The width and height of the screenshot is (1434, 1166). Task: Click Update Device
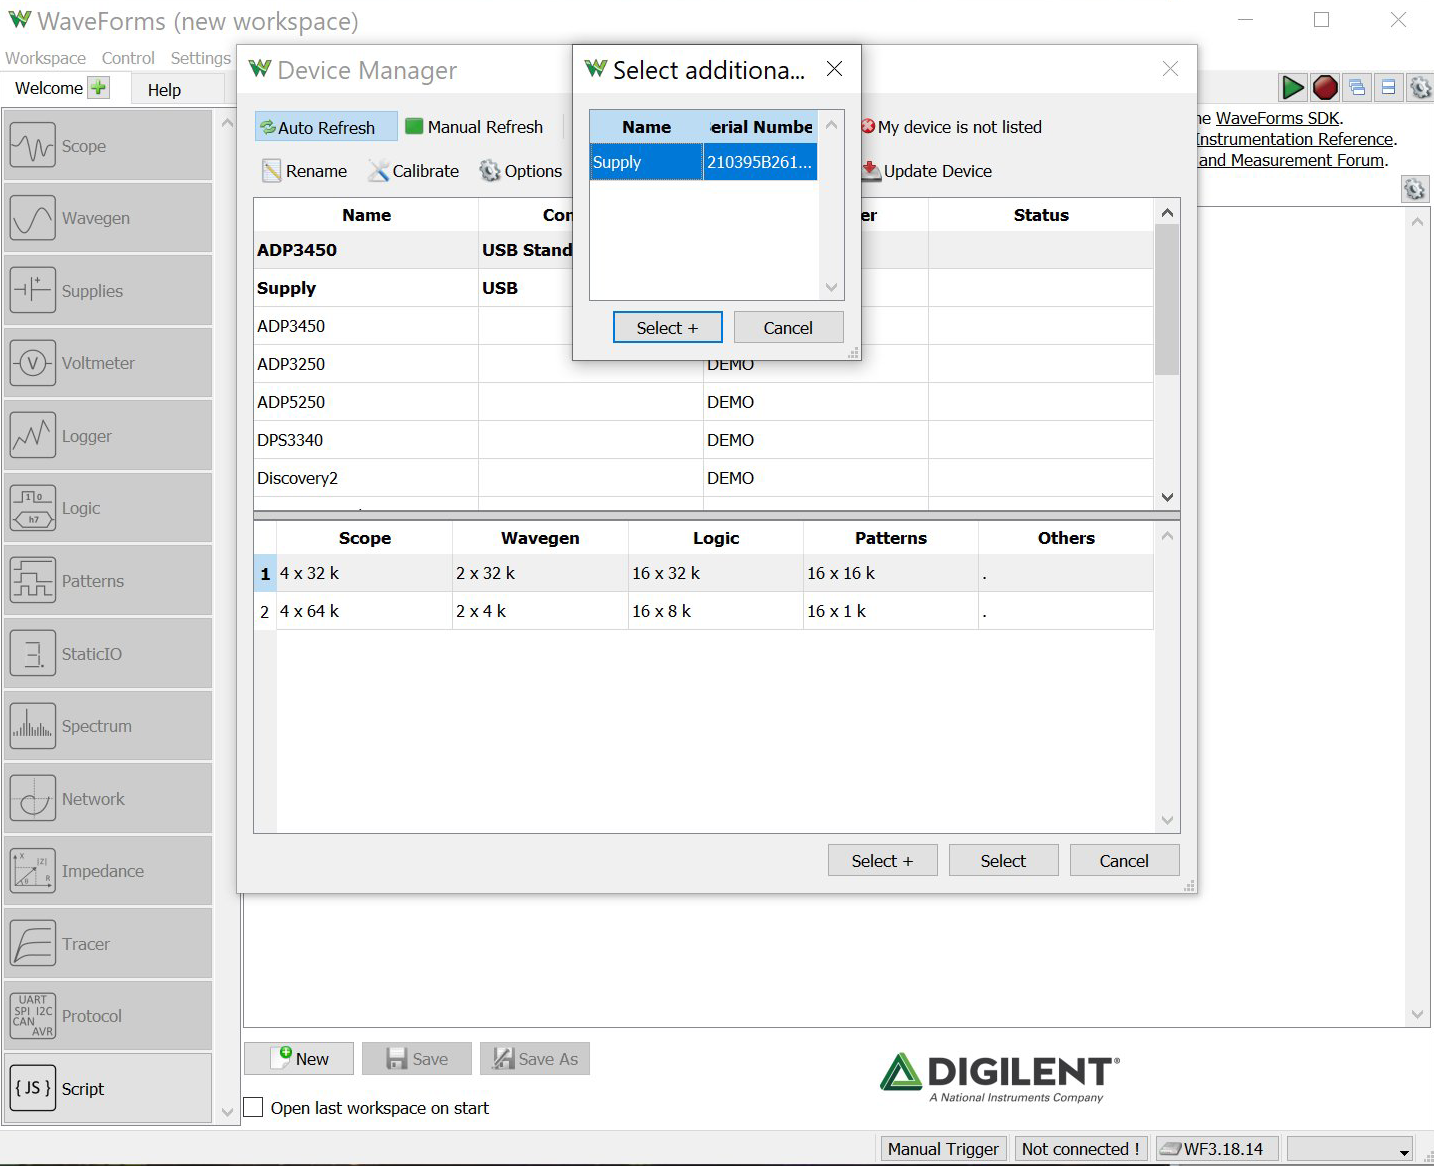tap(927, 171)
